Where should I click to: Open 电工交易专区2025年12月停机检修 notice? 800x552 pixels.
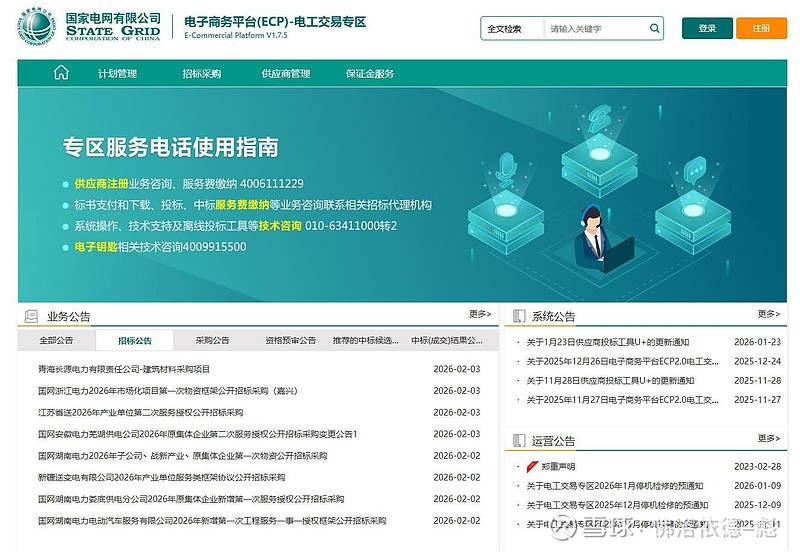[617, 505]
